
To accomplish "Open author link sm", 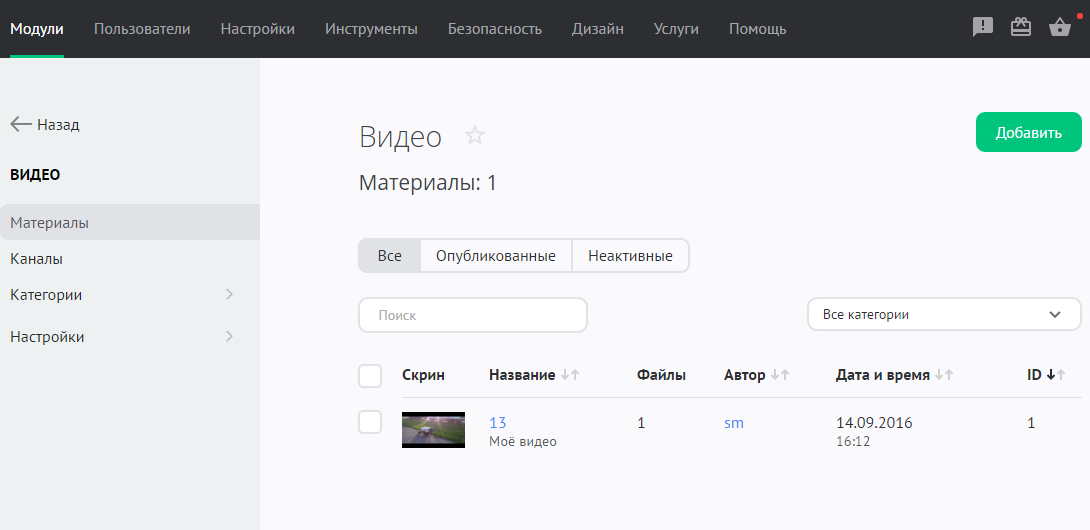I will coord(734,423).
